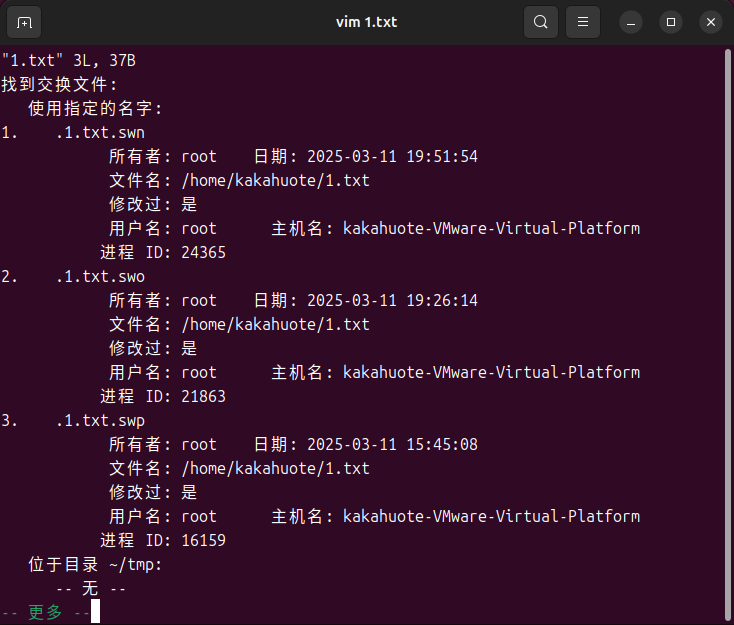Click the date 2025-03-11 19:51:54
This screenshot has height=625, width=734.
point(392,157)
